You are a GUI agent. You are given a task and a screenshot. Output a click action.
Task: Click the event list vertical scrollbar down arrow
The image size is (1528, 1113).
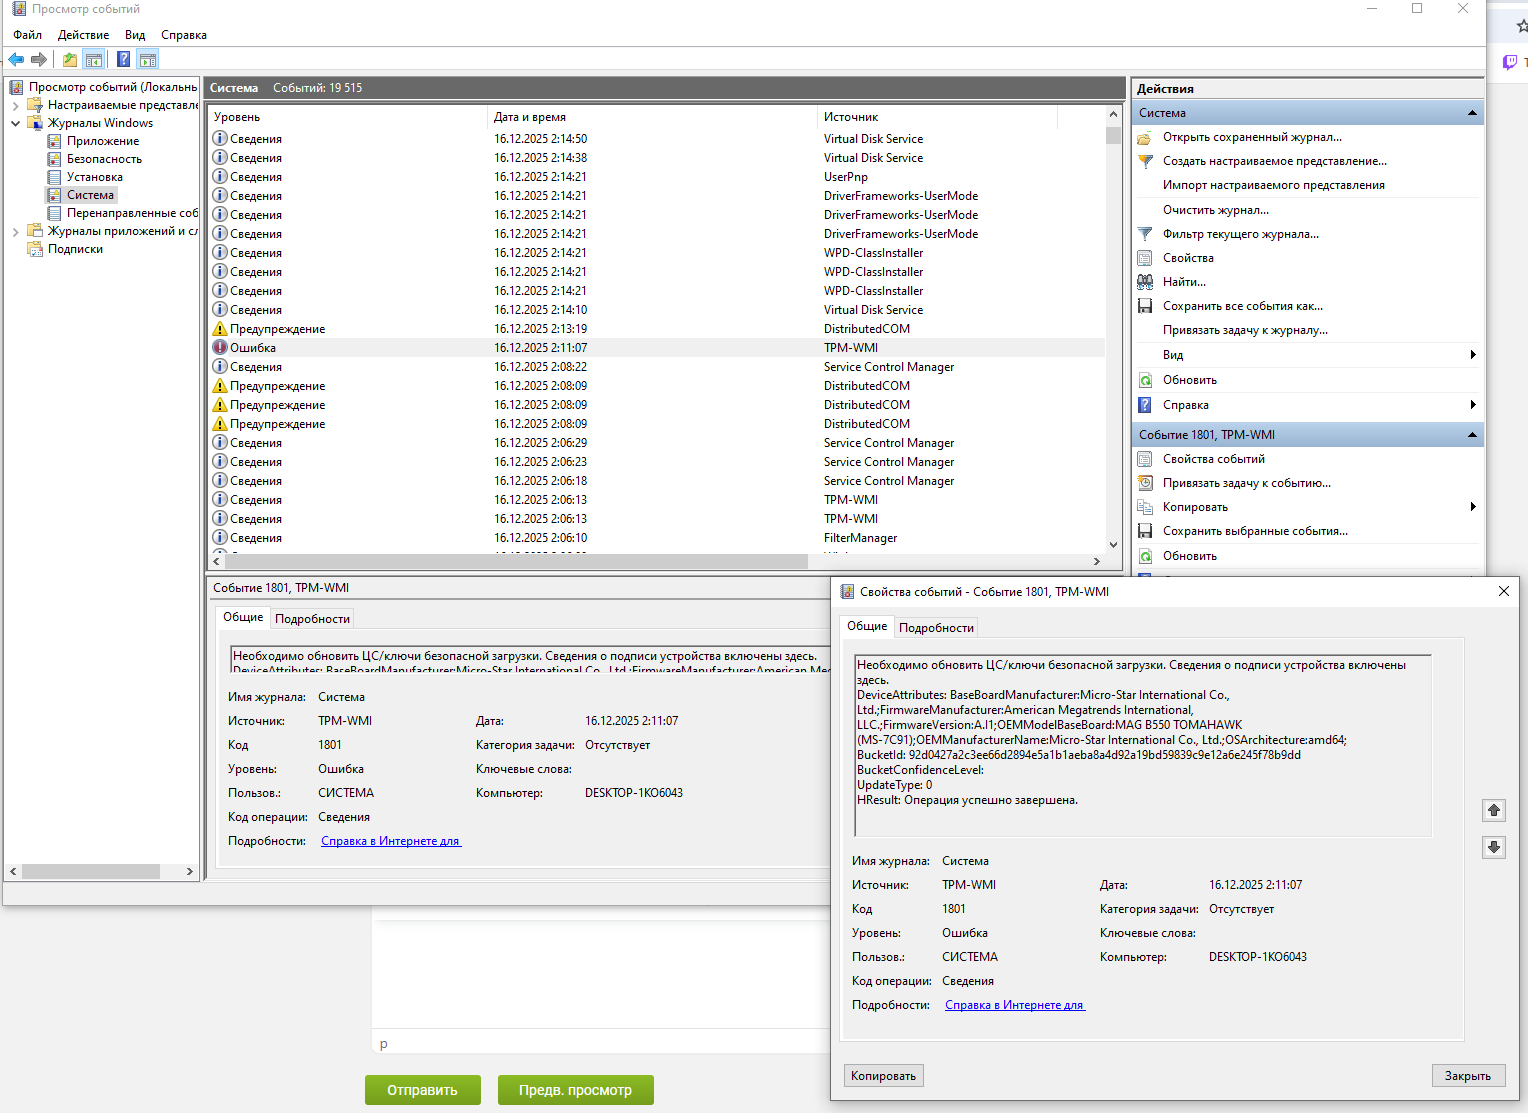1113,544
